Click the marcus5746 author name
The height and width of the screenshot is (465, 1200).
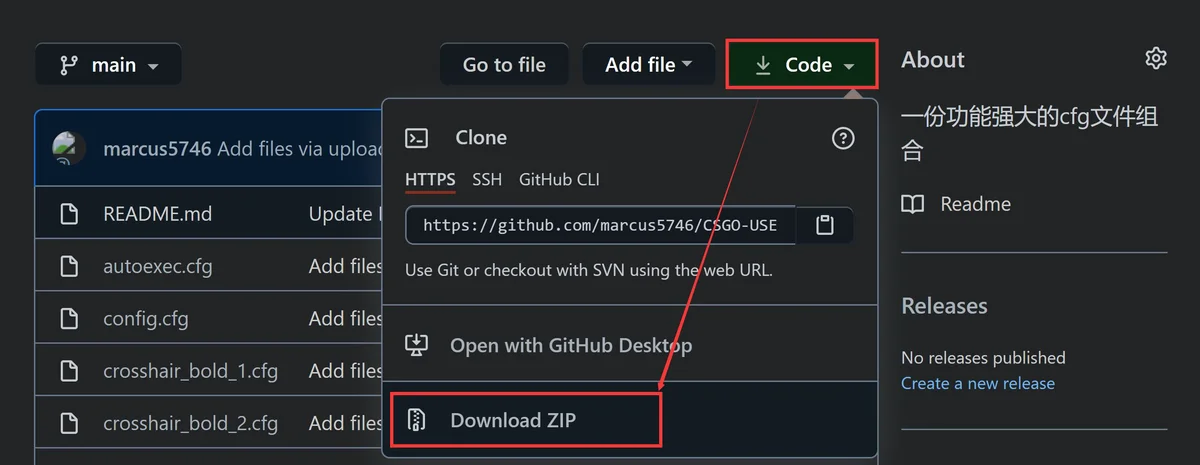point(157,149)
